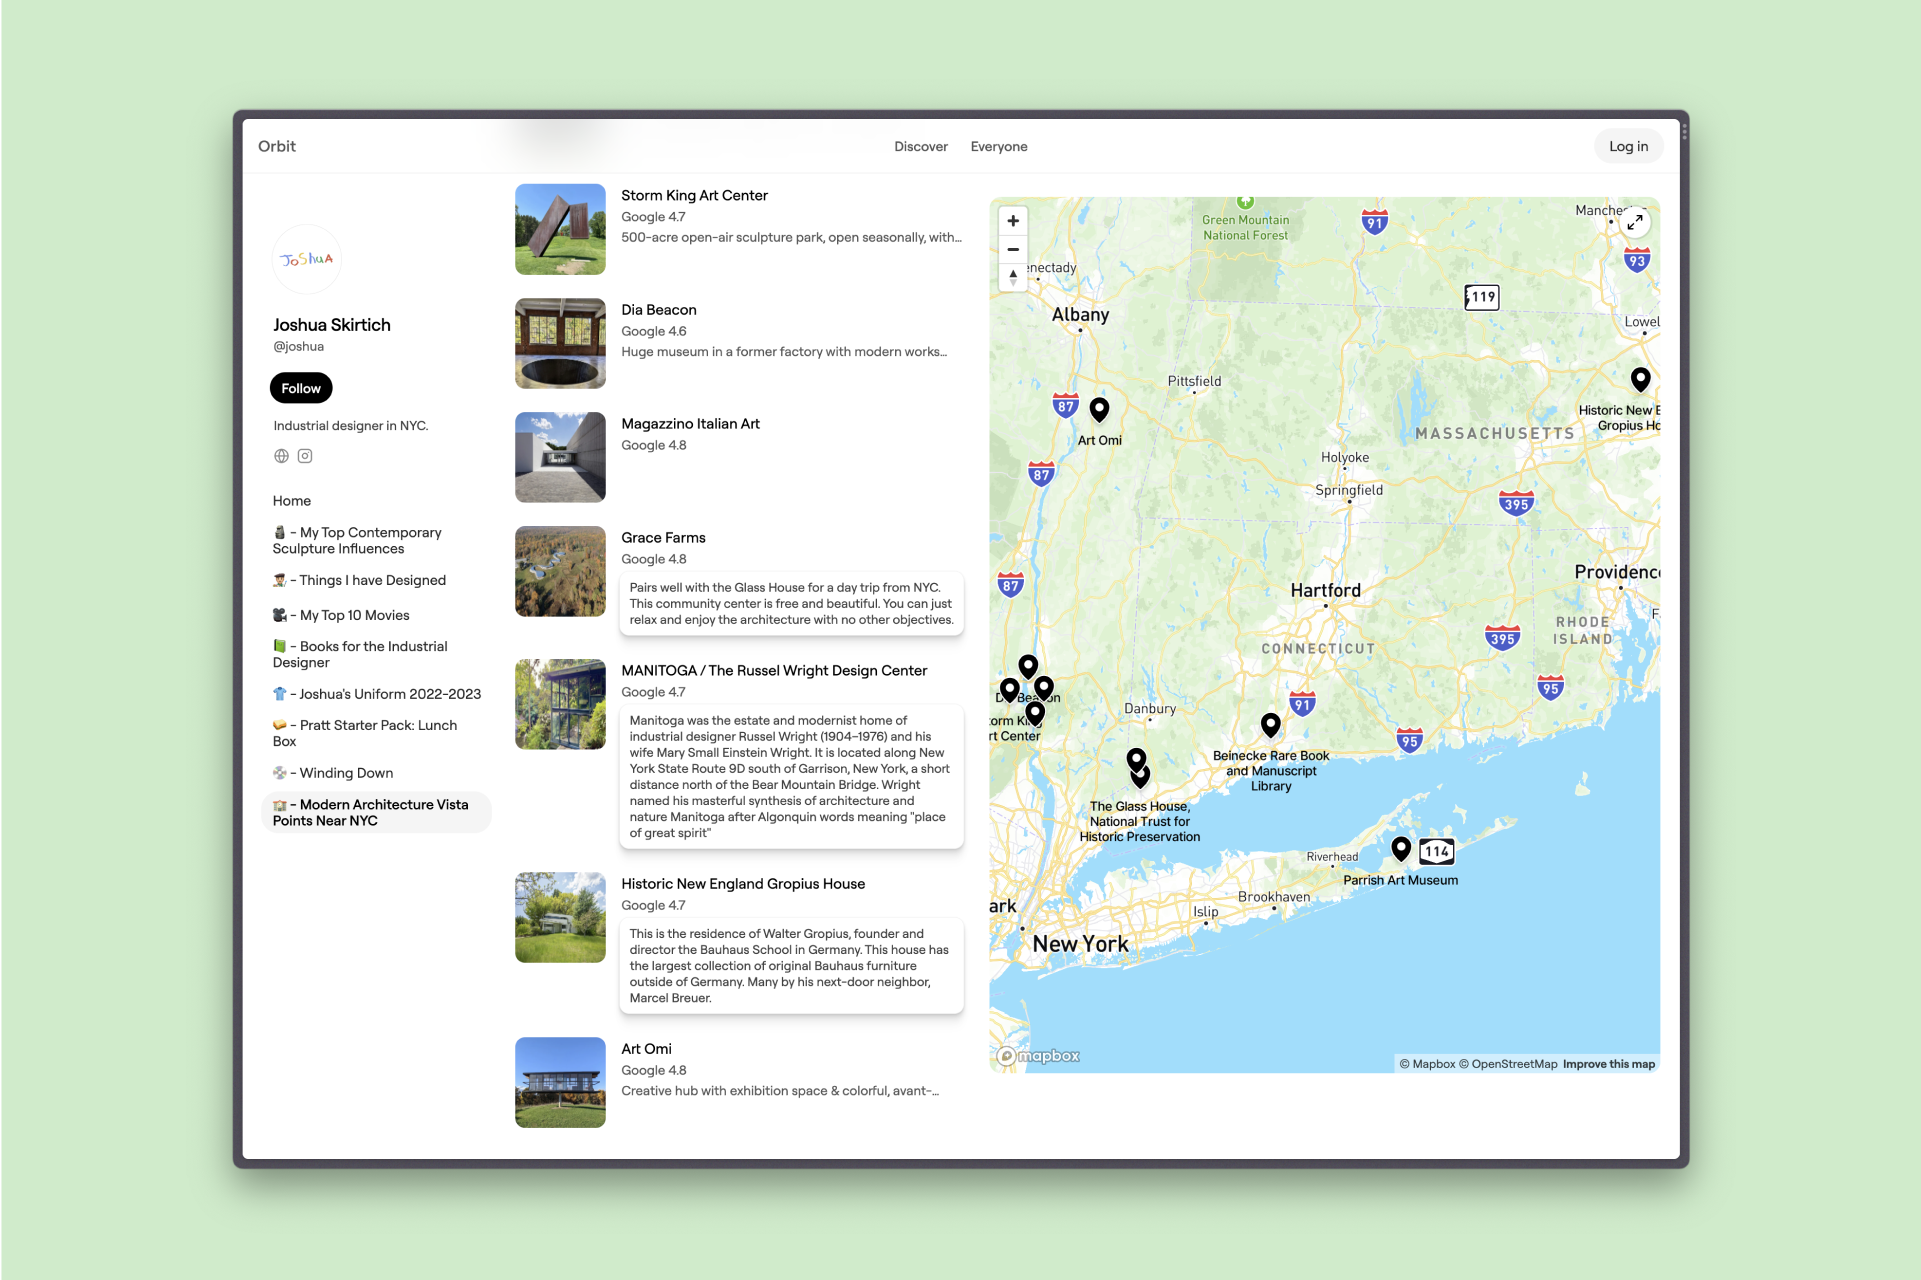This screenshot has width=1921, height=1280.
Task: Follow Joshua Skirtich
Action: coord(301,388)
